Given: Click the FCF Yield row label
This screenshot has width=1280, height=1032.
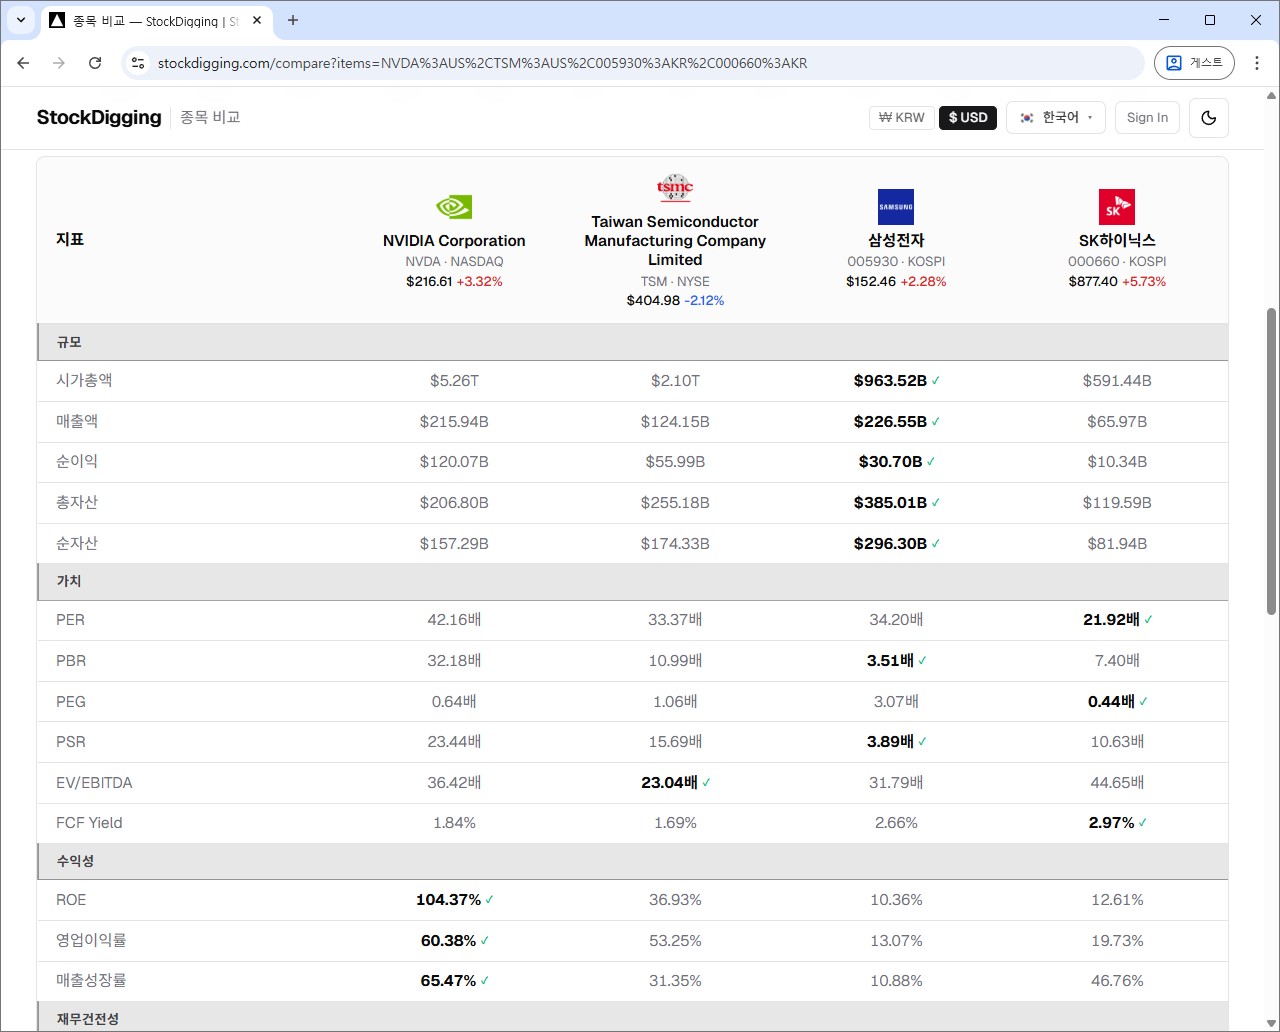Looking at the screenshot, I should coord(89,823).
